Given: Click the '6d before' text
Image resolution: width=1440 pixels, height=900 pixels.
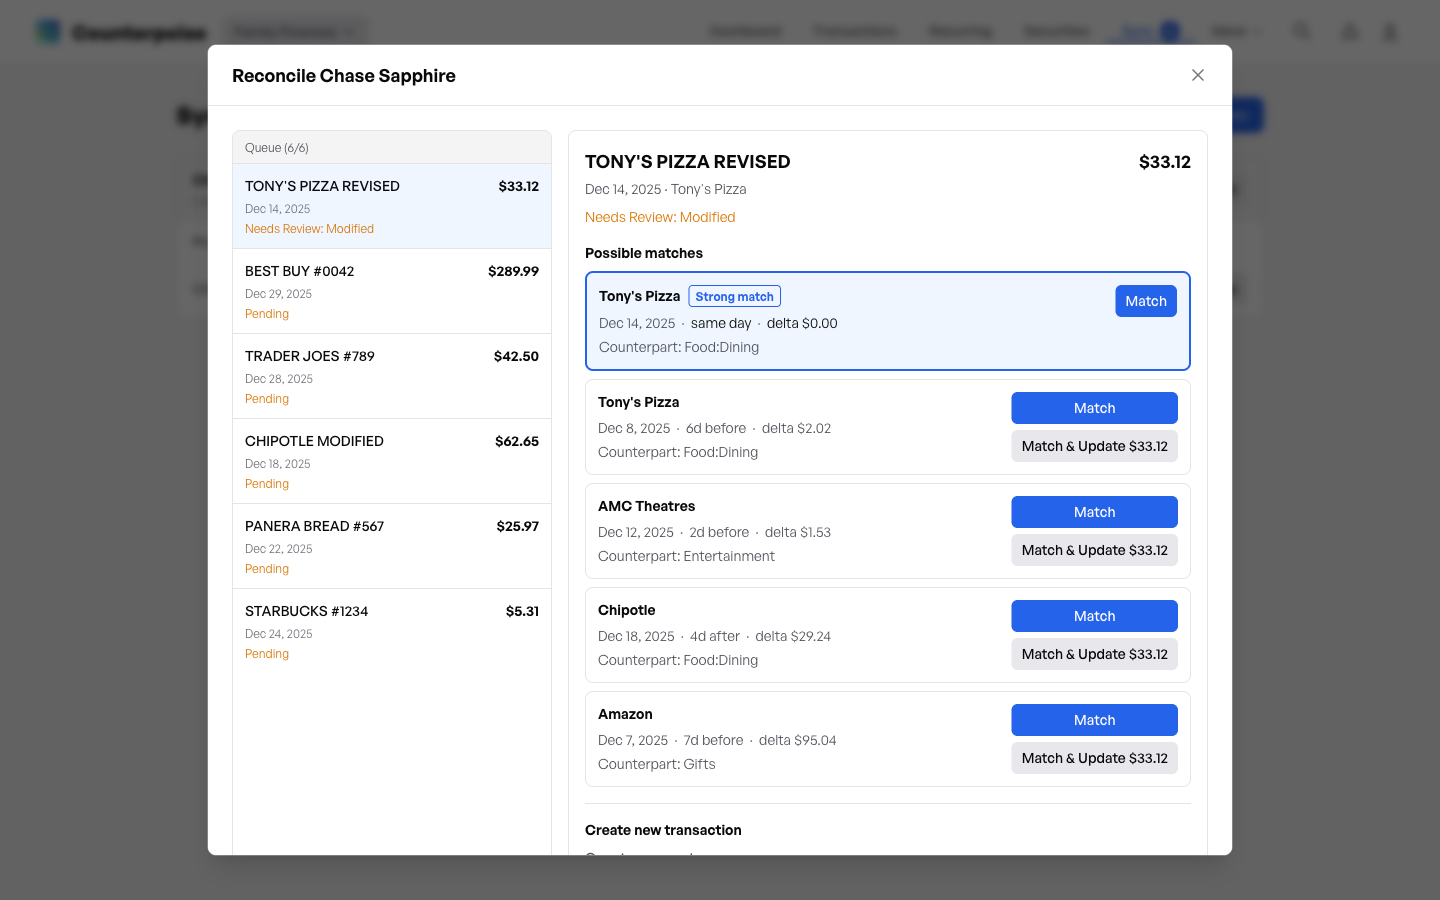Looking at the screenshot, I should point(716,428).
